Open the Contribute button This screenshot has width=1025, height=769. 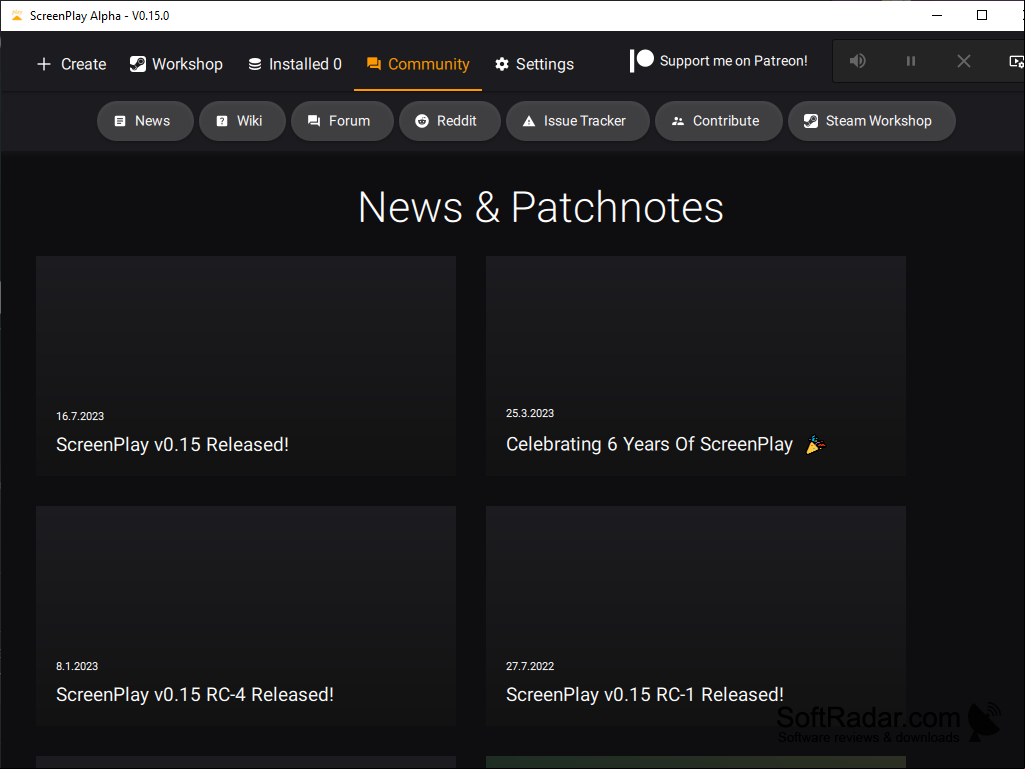click(719, 121)
